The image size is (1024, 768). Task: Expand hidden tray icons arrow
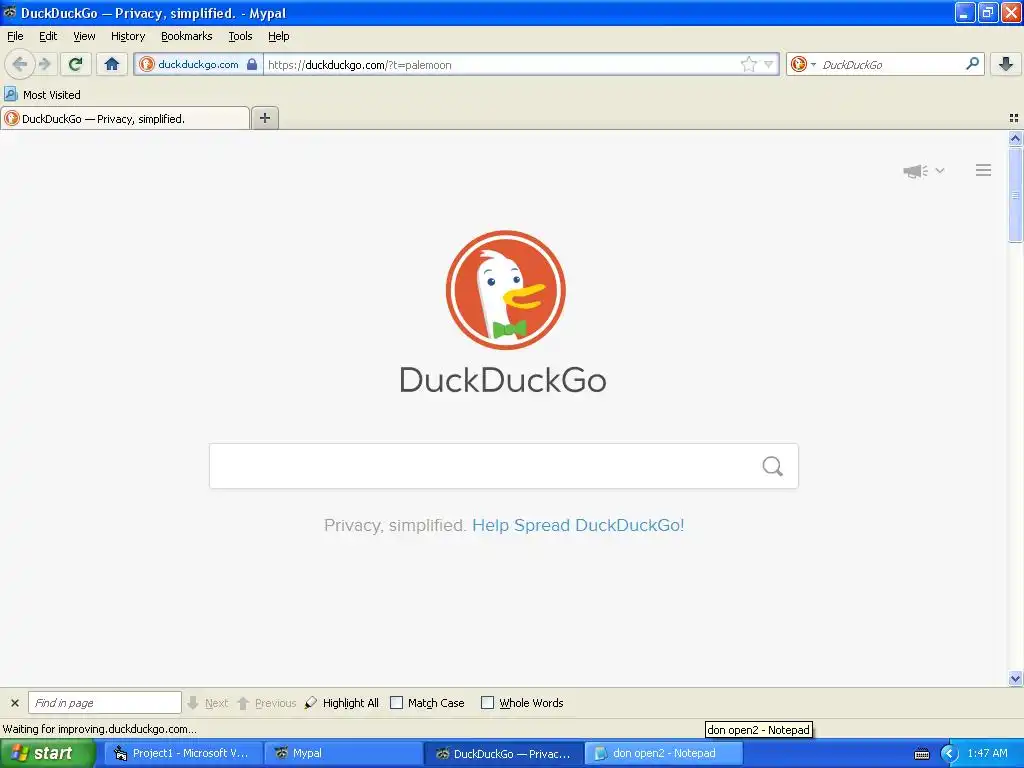(x=949, y=754)
